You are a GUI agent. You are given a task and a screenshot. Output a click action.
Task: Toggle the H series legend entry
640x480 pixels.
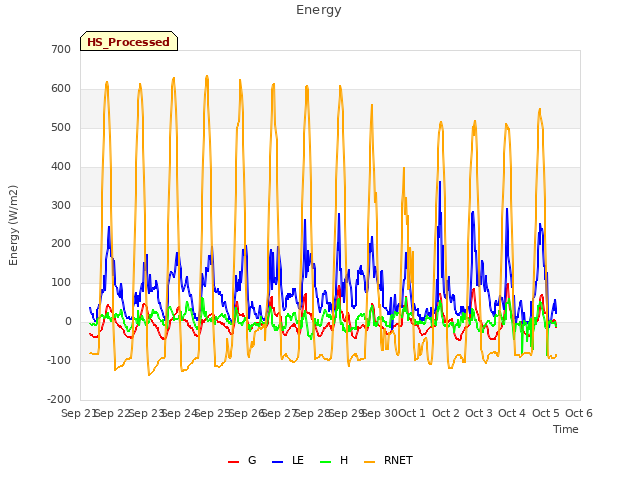pyautogui.click(x=334, y=460)
